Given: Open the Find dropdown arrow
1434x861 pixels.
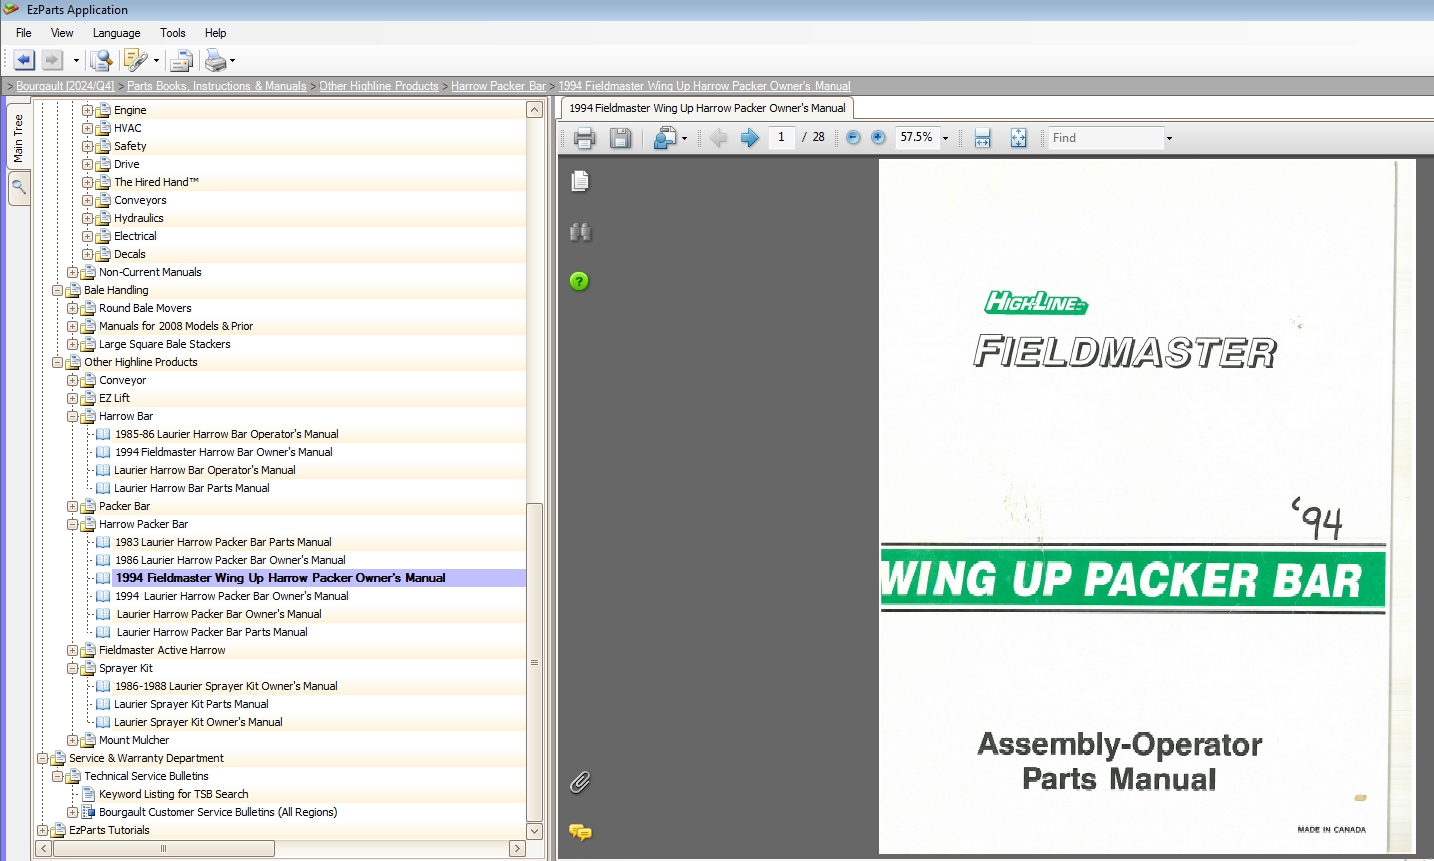Looking at the screenshot, I should pos(1167,138).
